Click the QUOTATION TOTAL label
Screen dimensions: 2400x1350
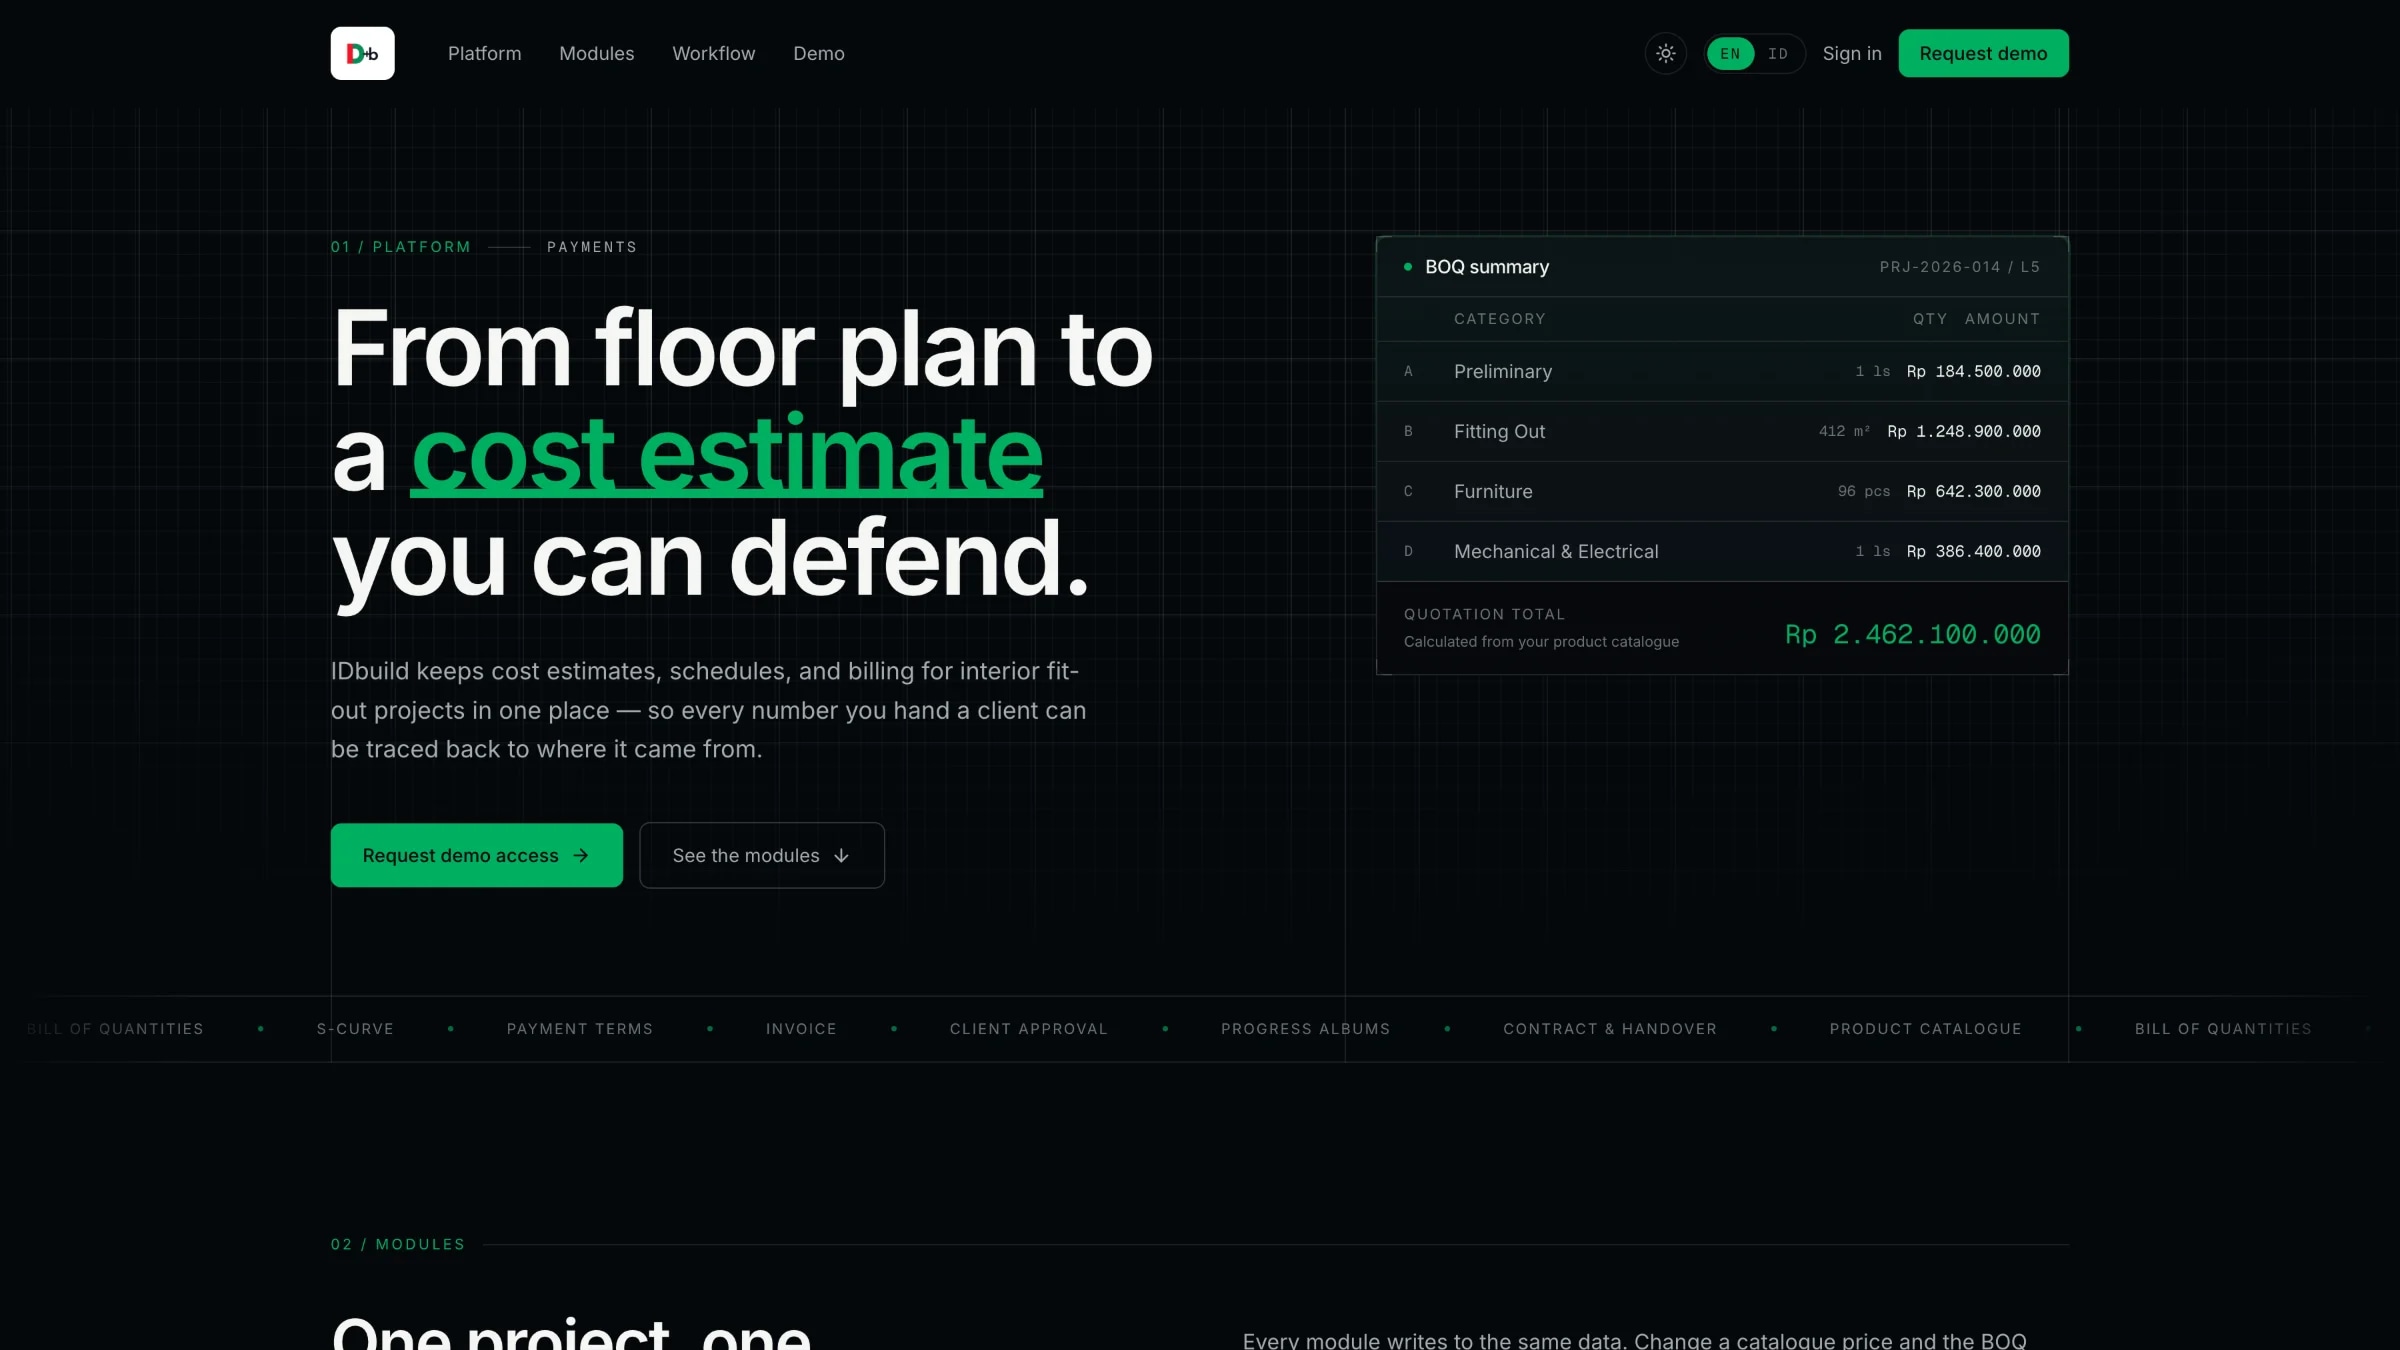1484,614
